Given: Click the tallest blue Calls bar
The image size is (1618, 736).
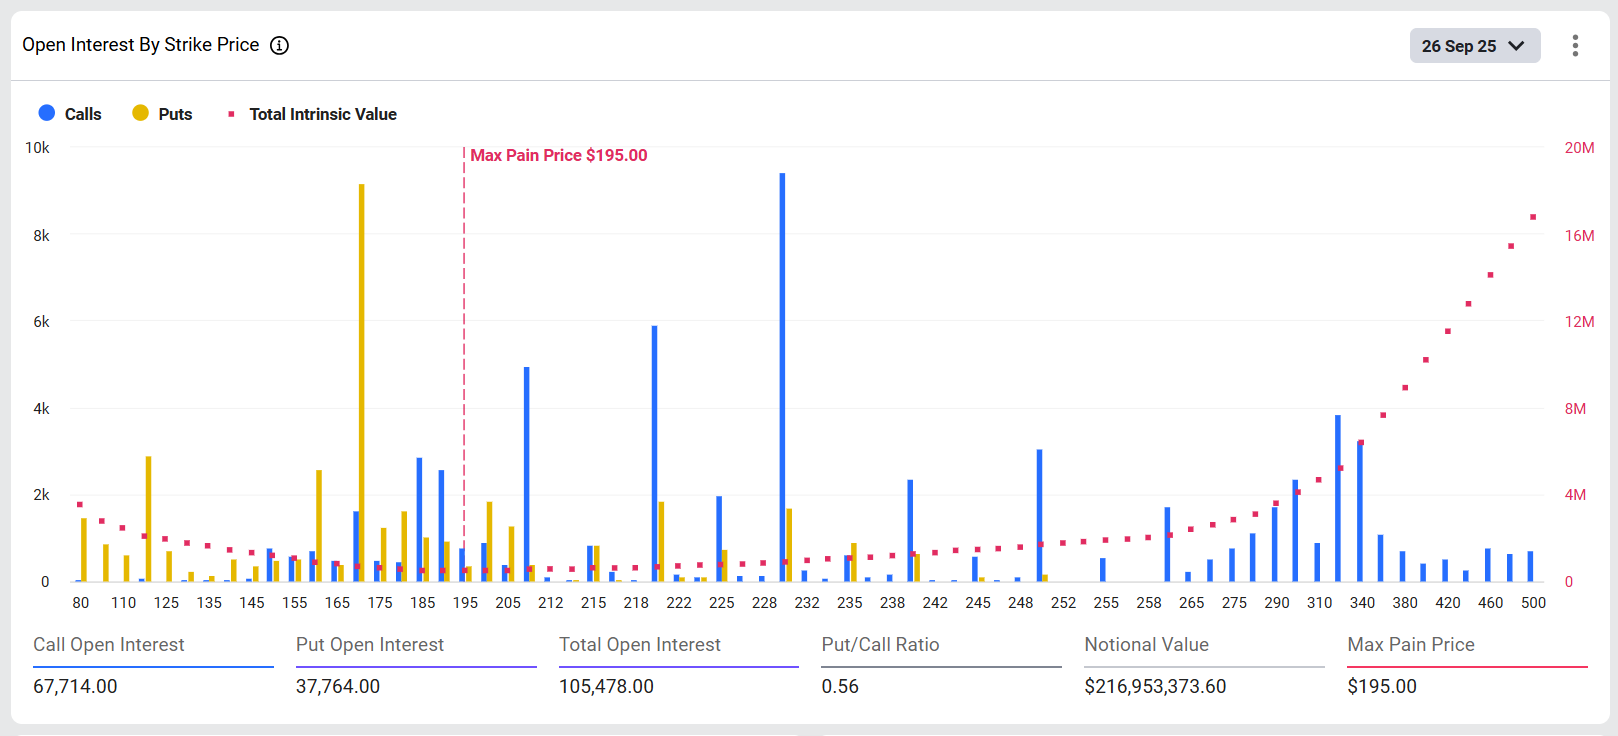Looking at the screenshot, I should pyautogui.click(x=782, y=380).
